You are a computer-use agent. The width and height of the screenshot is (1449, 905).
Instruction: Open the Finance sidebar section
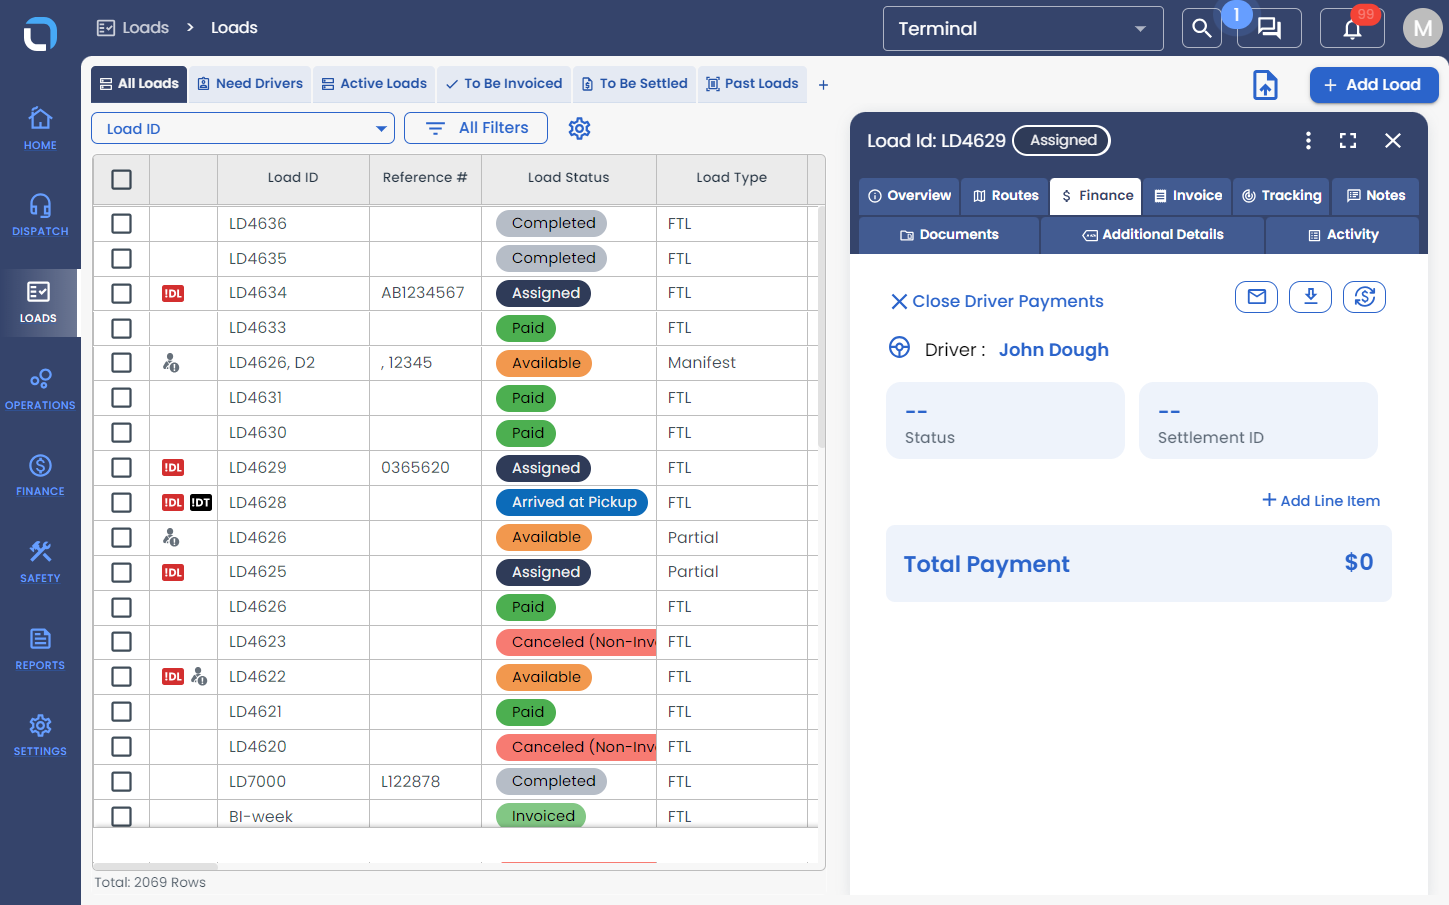(40, 475)
